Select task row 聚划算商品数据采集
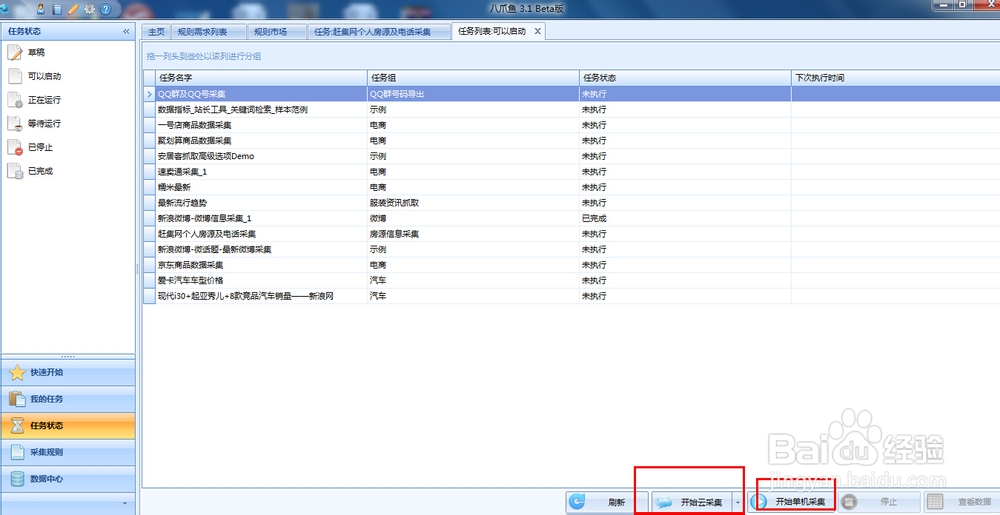Viewport: 1000px width, 515px height. [x=571, y=141]
